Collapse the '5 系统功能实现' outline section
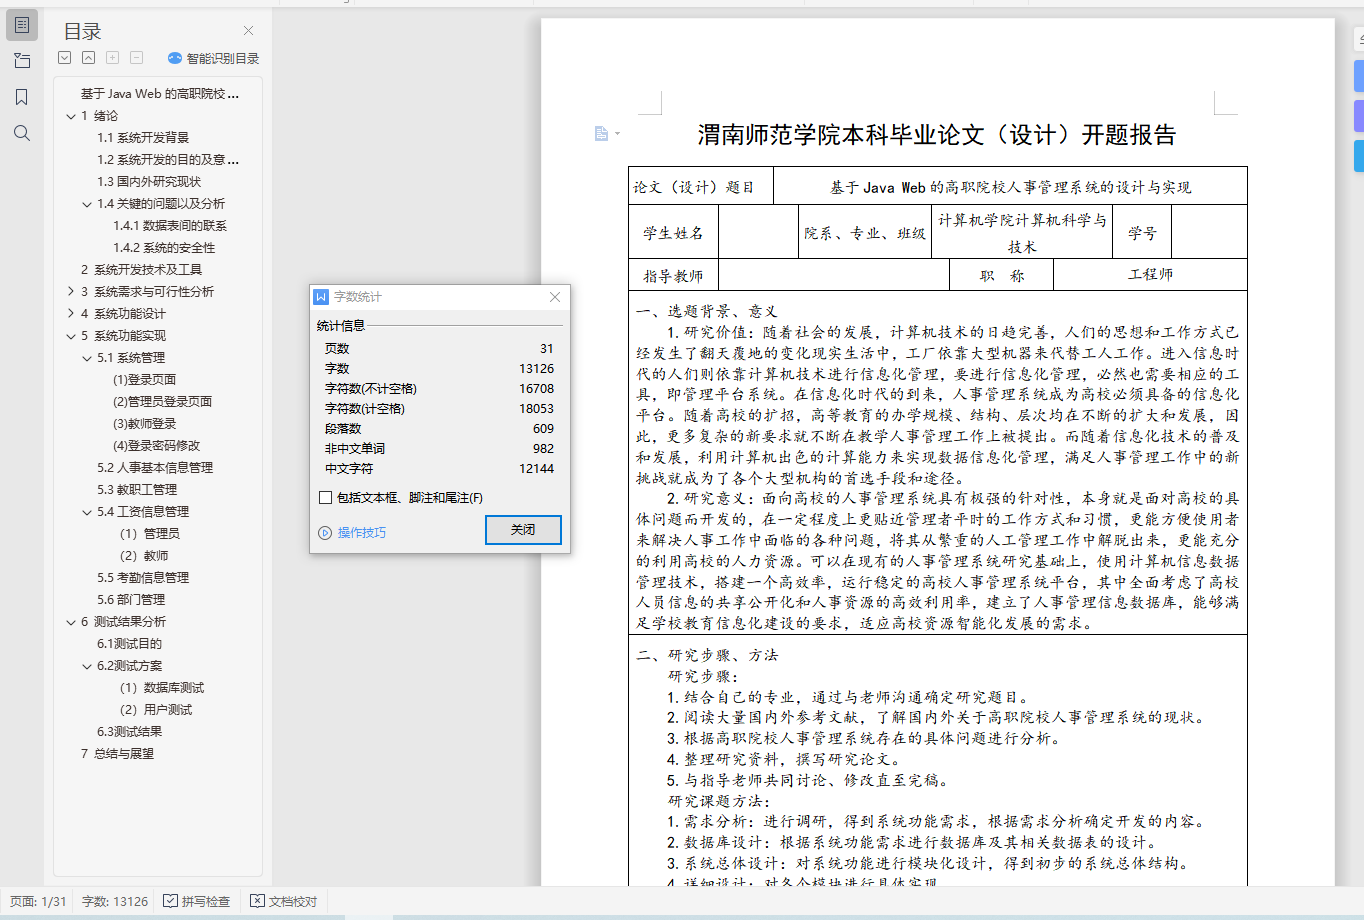The height and width of the screenshot is (920, 1364). 71,336
